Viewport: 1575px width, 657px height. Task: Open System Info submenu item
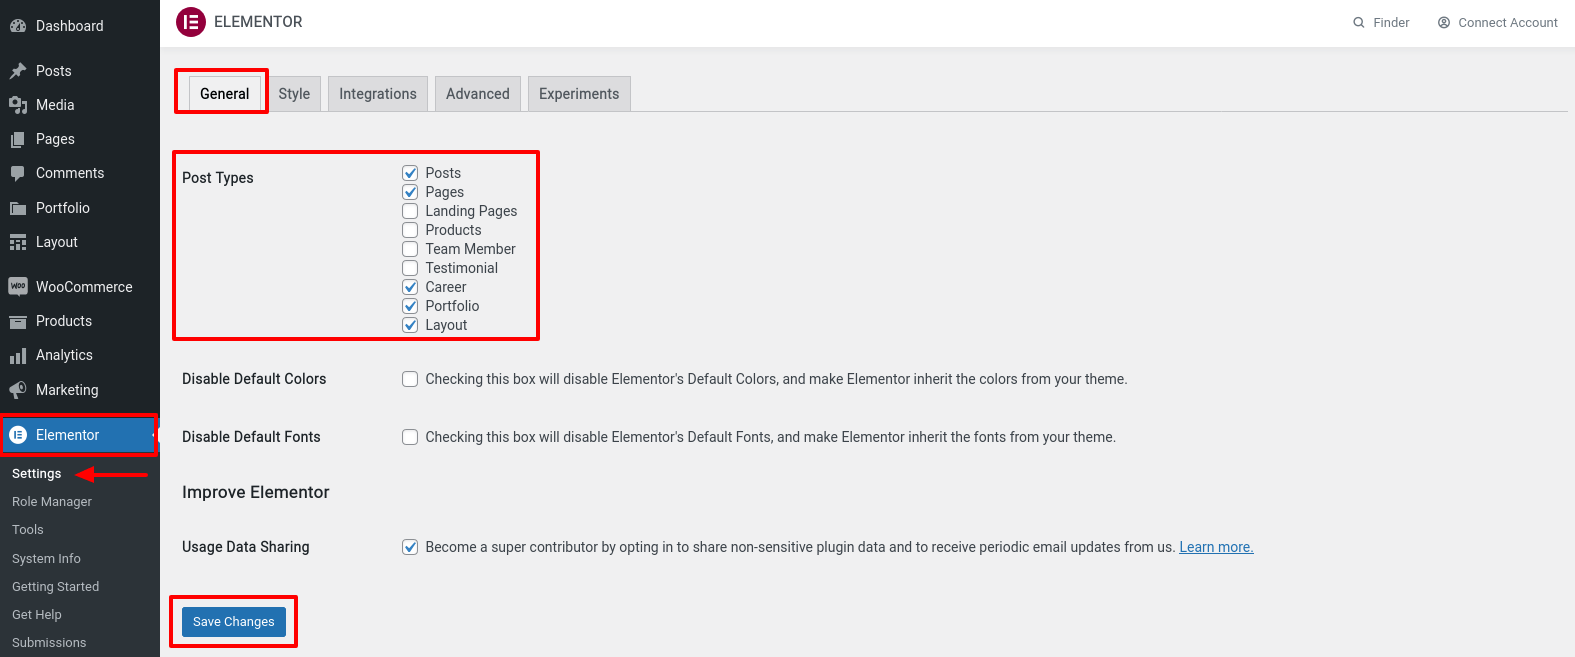(46, 559)
